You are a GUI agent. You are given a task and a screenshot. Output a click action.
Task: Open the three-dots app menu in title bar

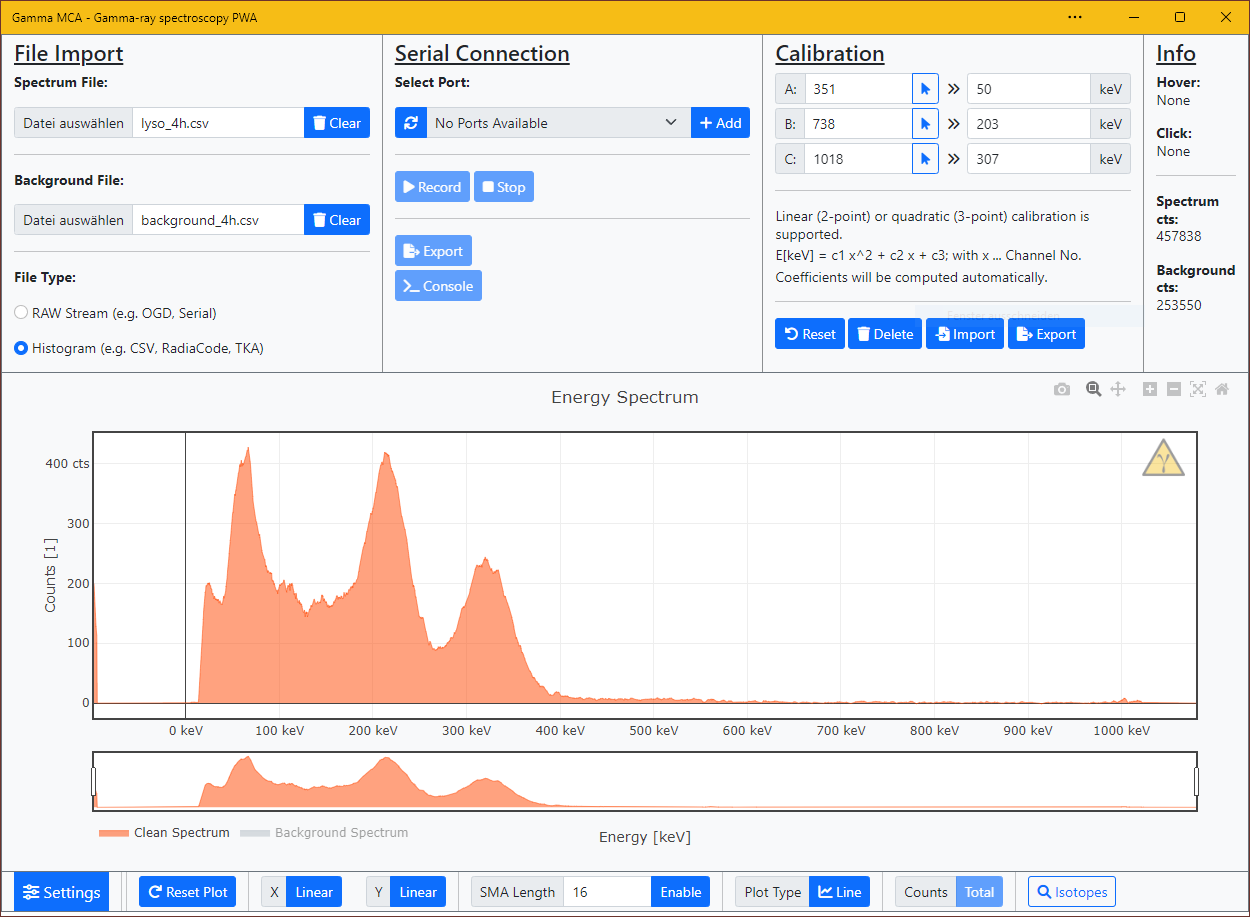click(x=1075, y=17)
